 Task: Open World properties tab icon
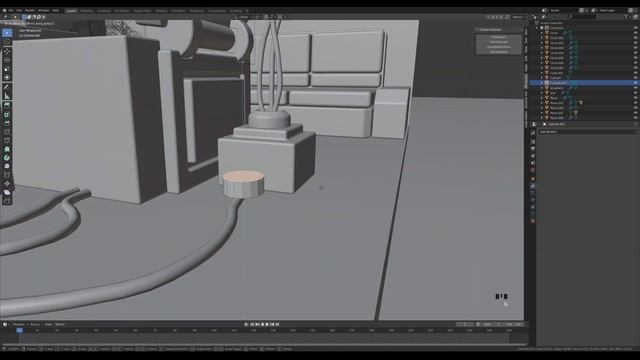(533, 171)
